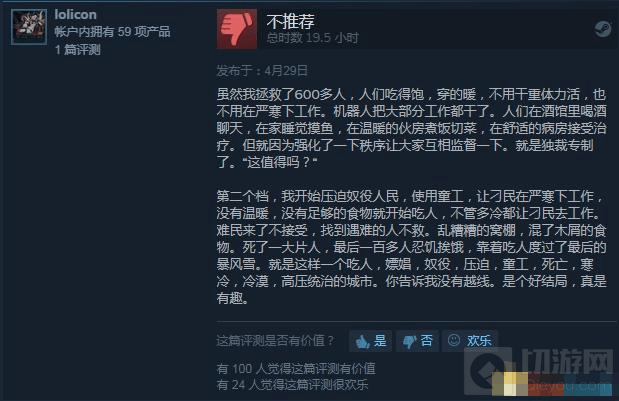
Task: Open the 1 篇评测 reviews link
Action: 77,50
